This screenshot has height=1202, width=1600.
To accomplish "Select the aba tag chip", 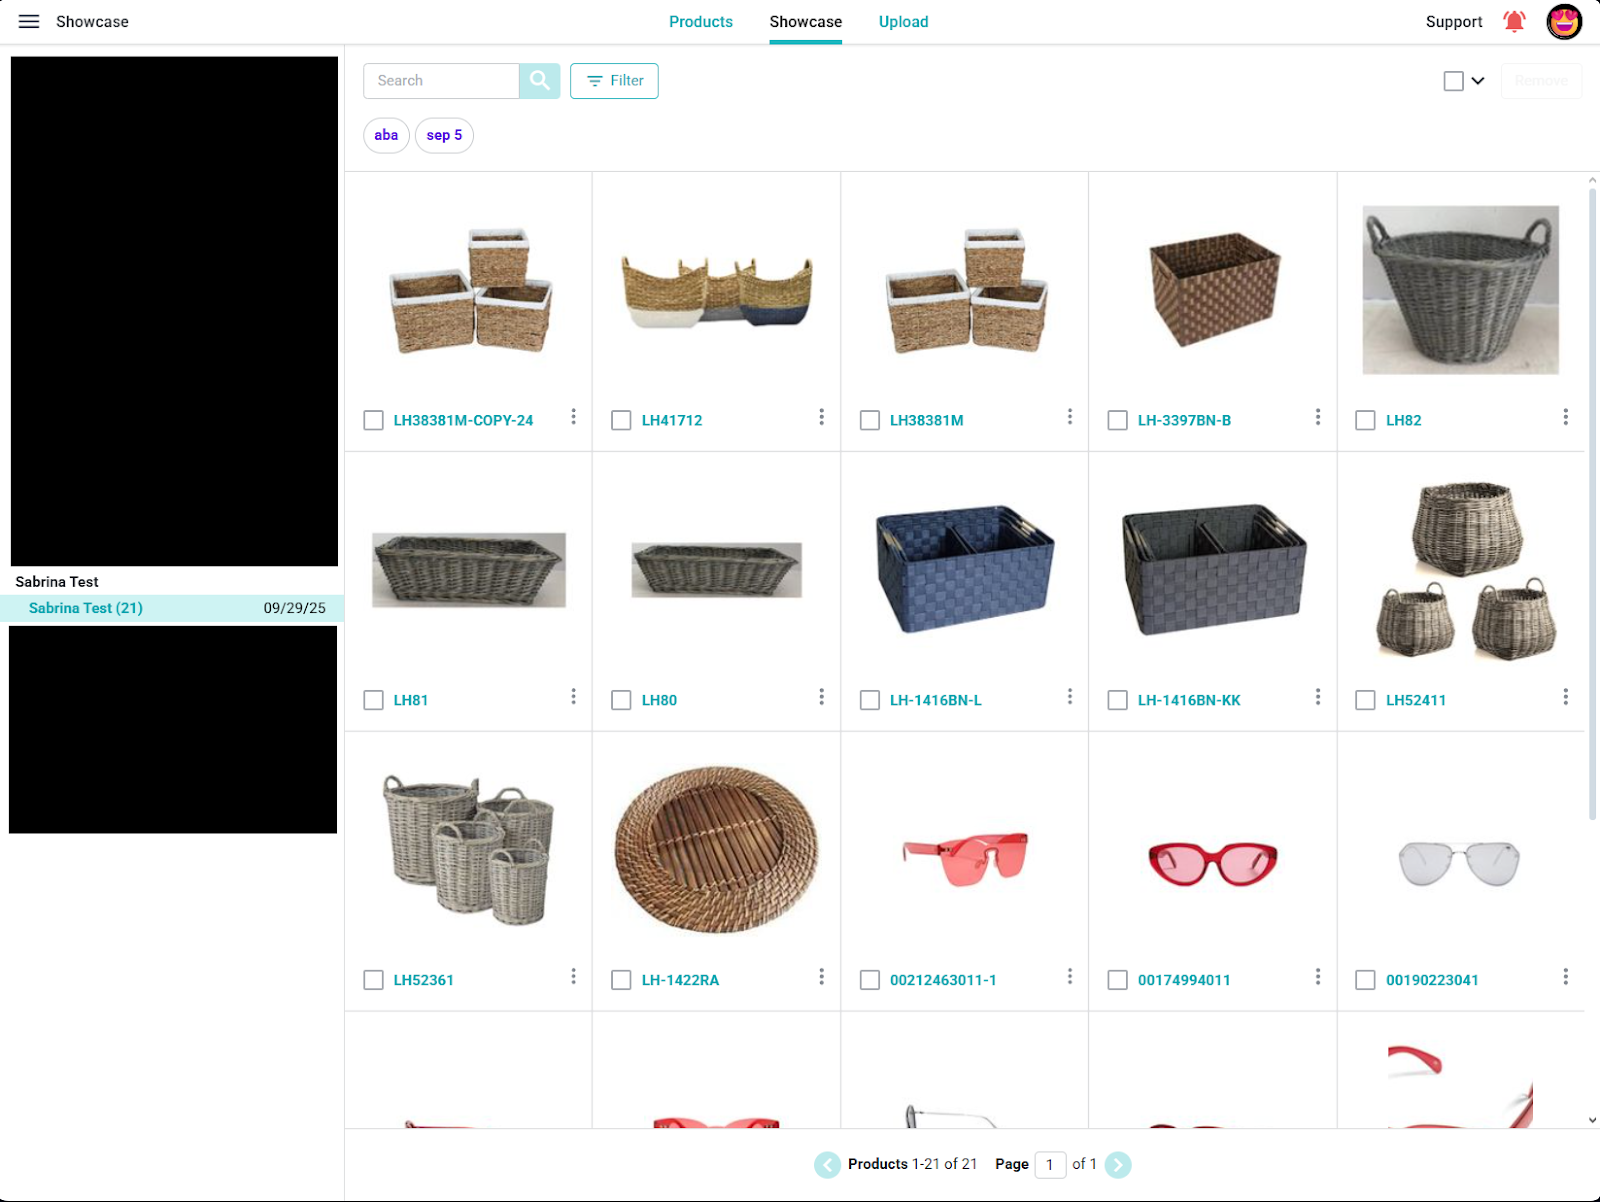I will (386, 135).
